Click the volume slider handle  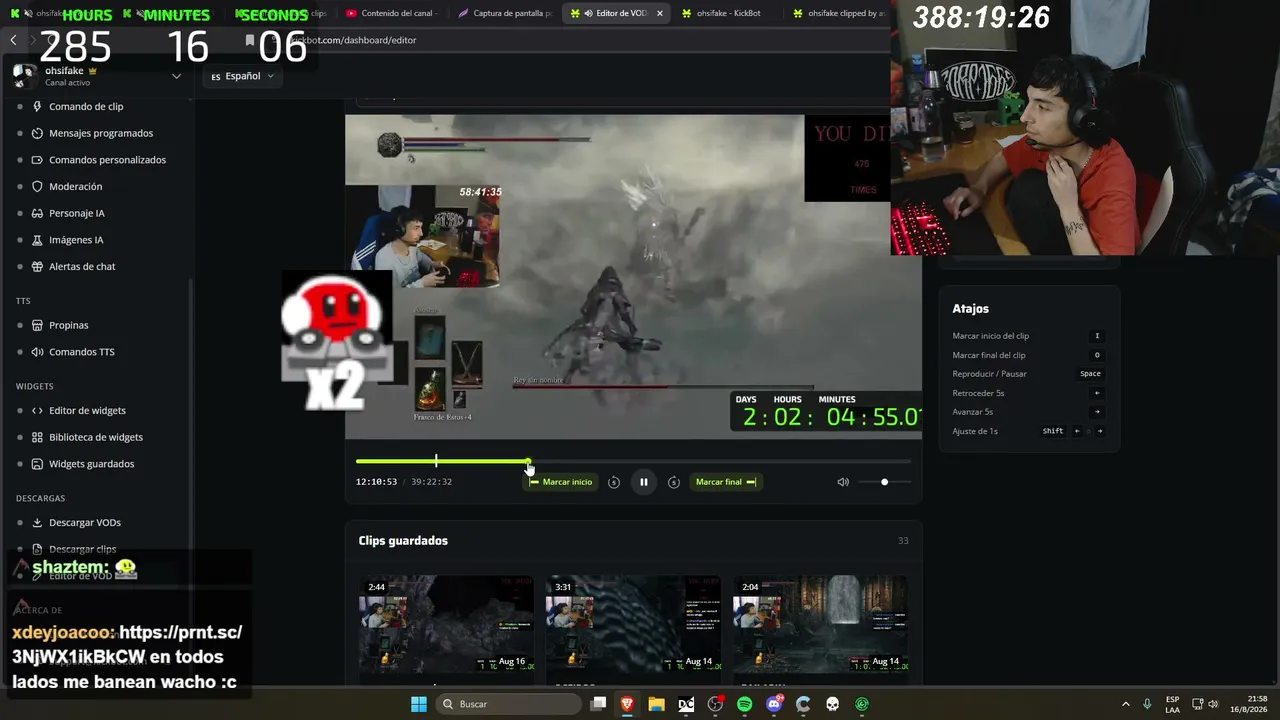(884, 482)
